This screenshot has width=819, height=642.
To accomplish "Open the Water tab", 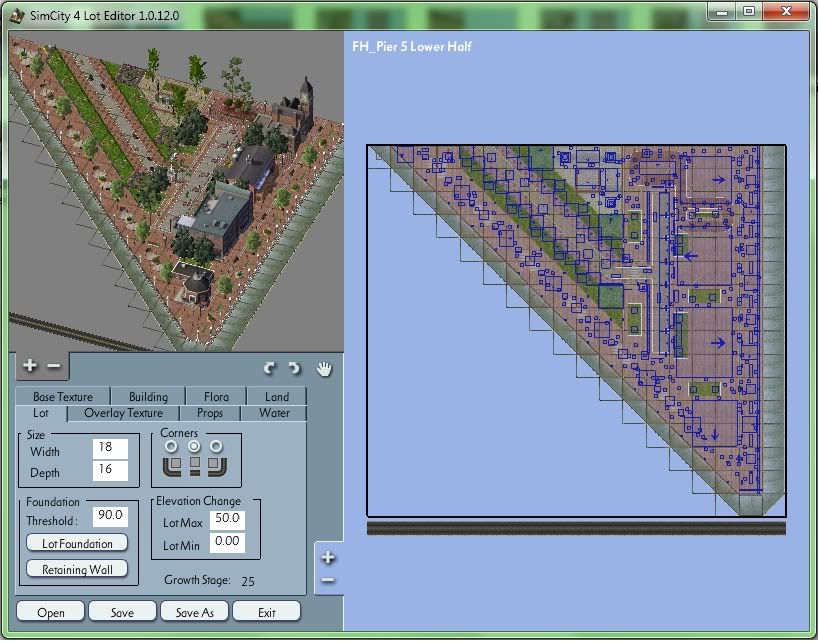I will click(x=274, y=413).
